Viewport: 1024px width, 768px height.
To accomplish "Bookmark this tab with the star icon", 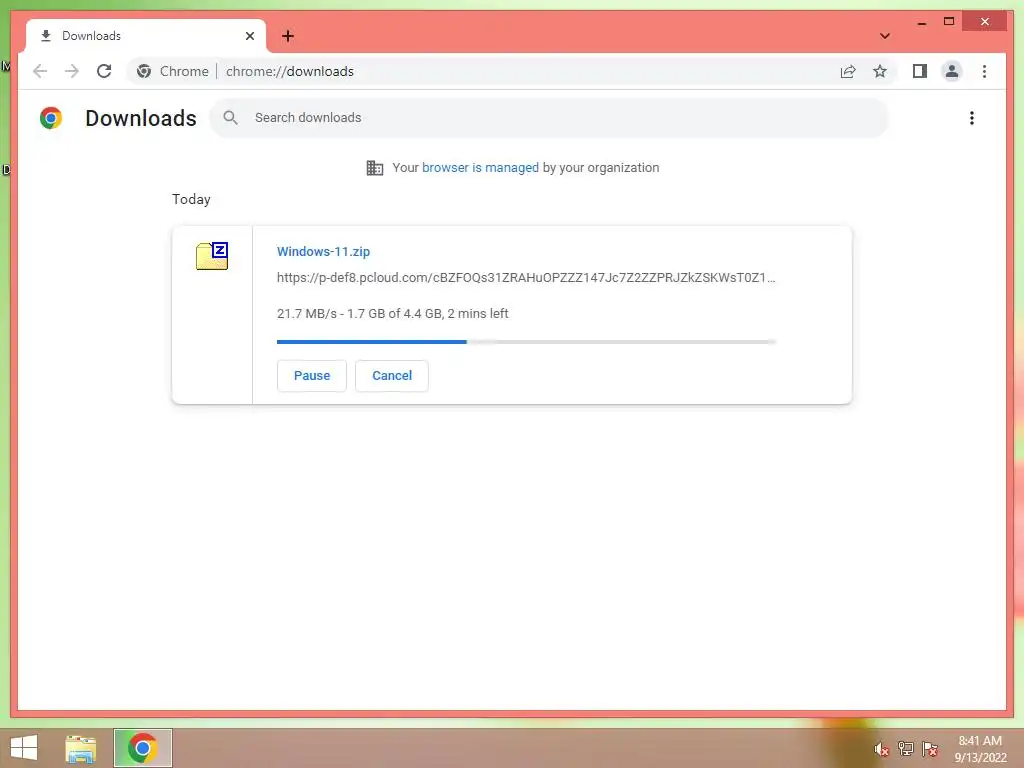I will (x=880, y=71).
